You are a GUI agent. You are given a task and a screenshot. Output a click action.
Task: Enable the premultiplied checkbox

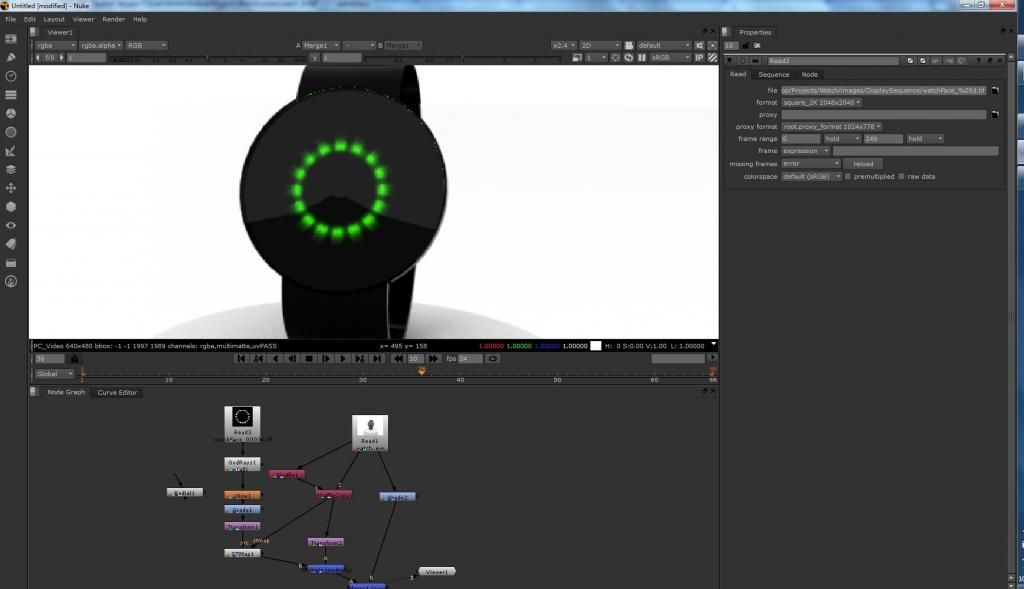(848, 176)
